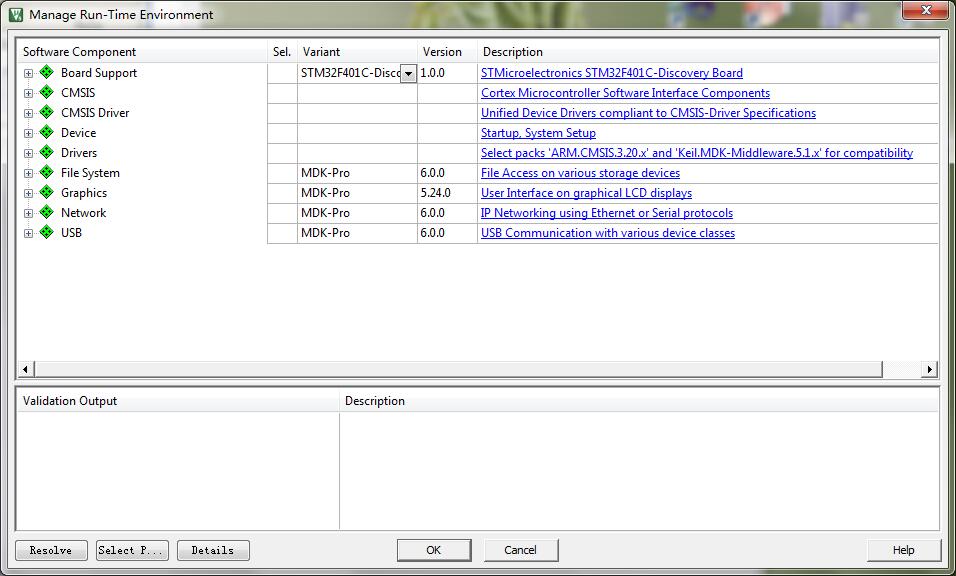Screen dimensions: 956x576
Task: Click the Version column header
Action: tap(448, 52)
